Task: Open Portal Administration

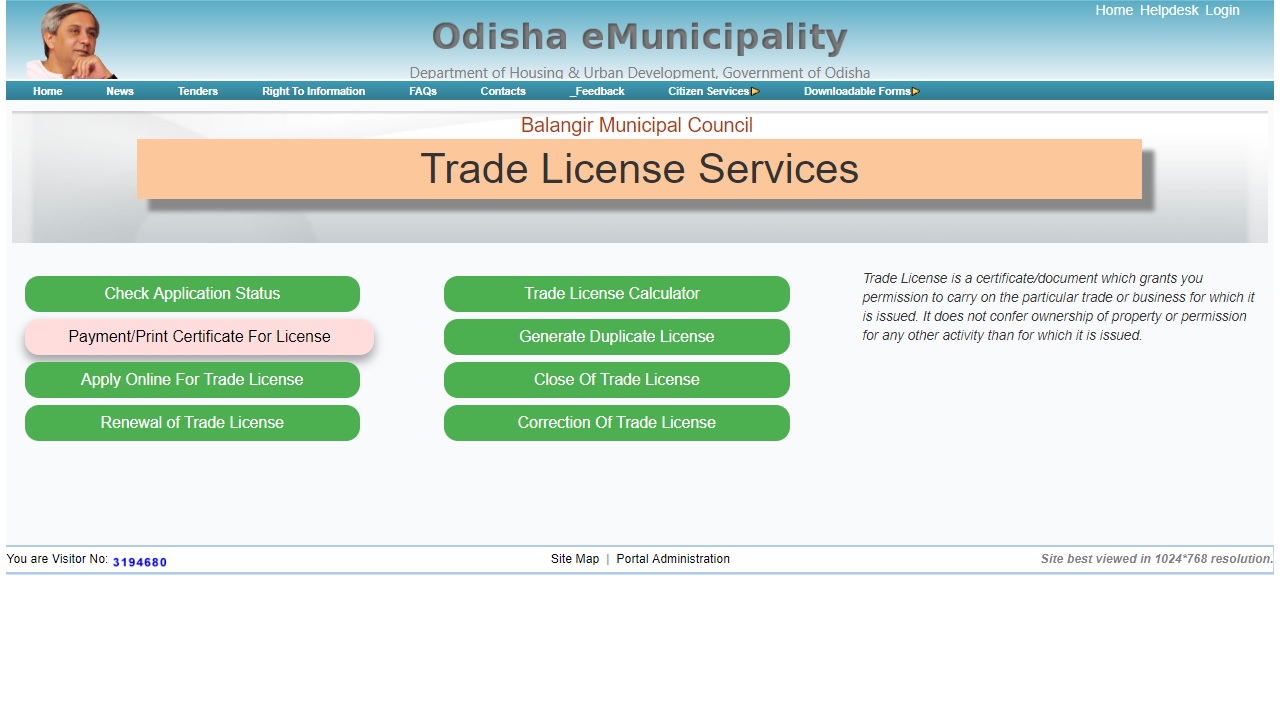Action: pos(672,559)
